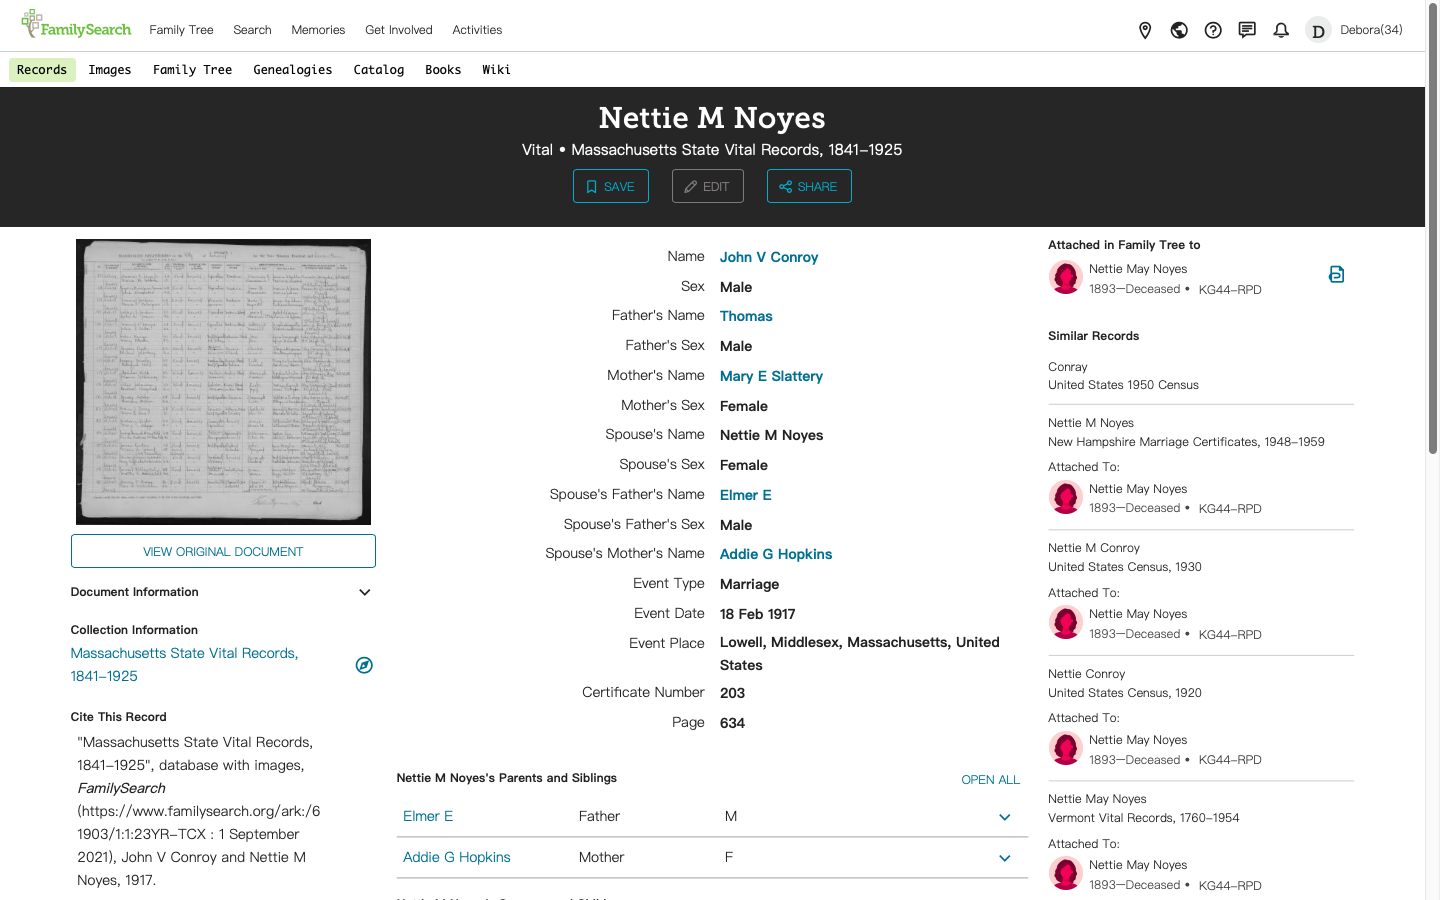The image size is (1440, 900).
Task: Click the SHARE button
Action: point(809,186)
